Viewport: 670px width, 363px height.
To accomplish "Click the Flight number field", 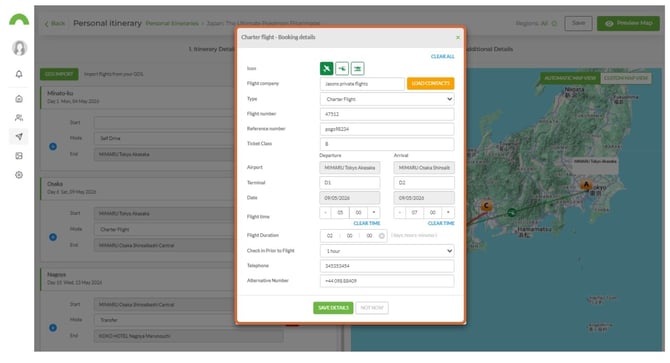I will 387,114.
